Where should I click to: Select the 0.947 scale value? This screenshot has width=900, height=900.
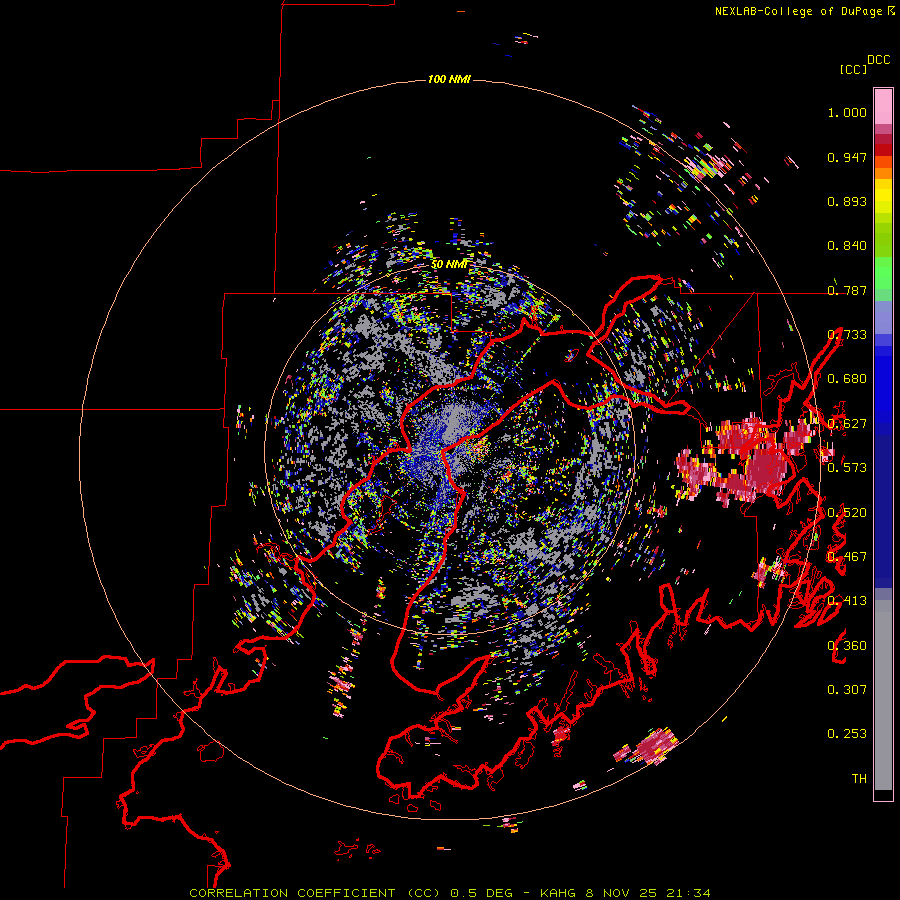[847, 157]
